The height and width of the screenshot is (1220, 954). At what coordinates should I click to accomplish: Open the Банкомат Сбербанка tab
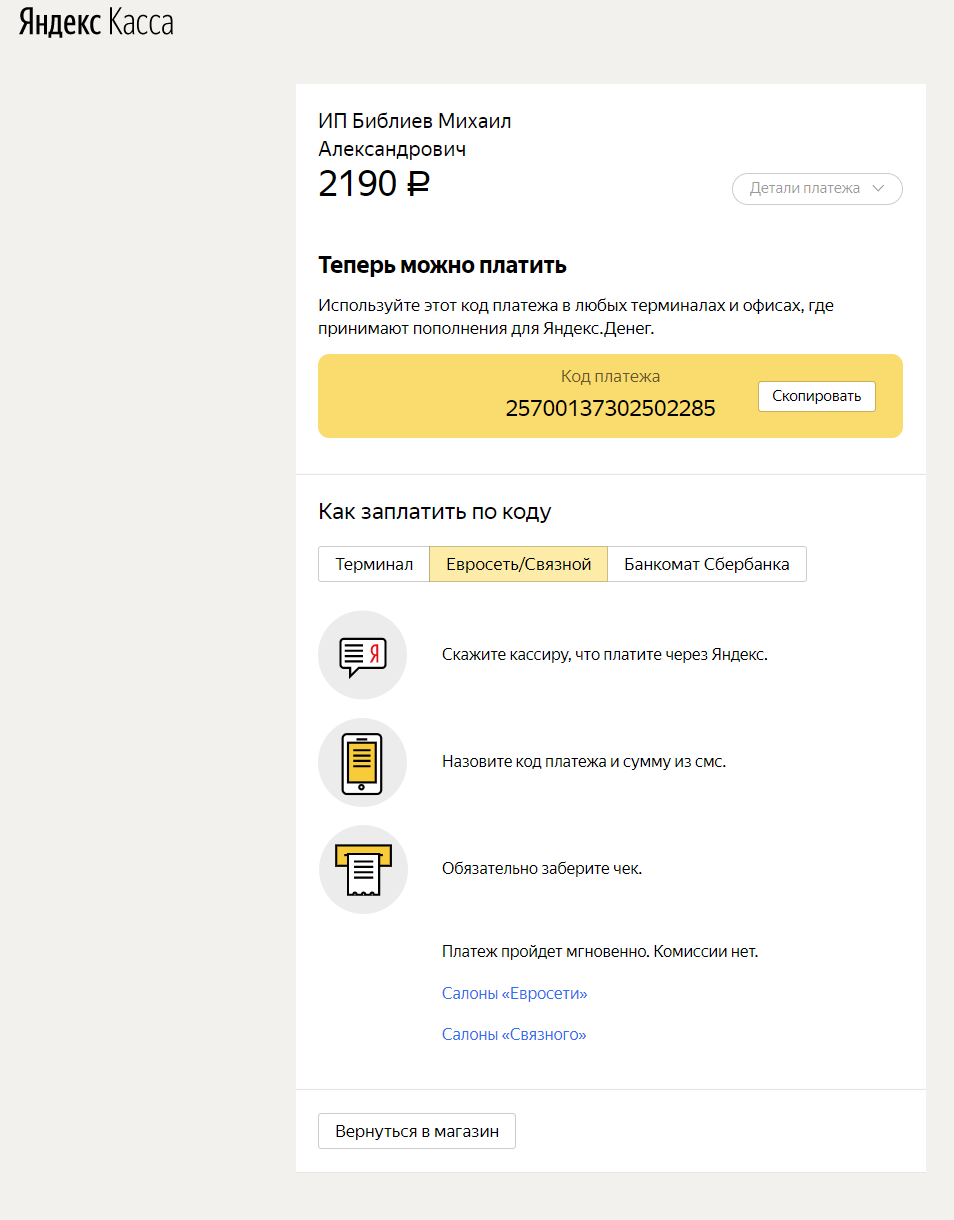pyautogui.click(x=707, y=564)
